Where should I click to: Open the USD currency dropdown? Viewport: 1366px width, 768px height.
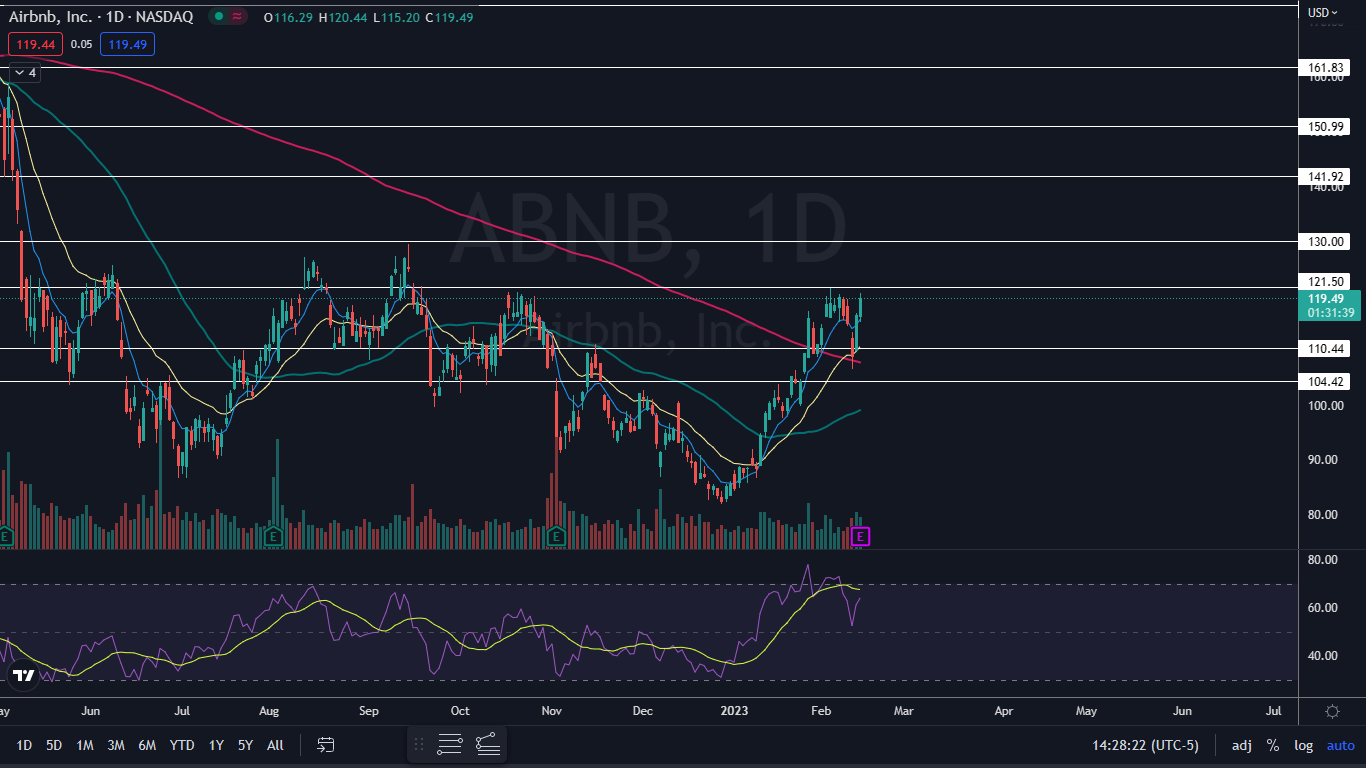(x=1323, y=13)
